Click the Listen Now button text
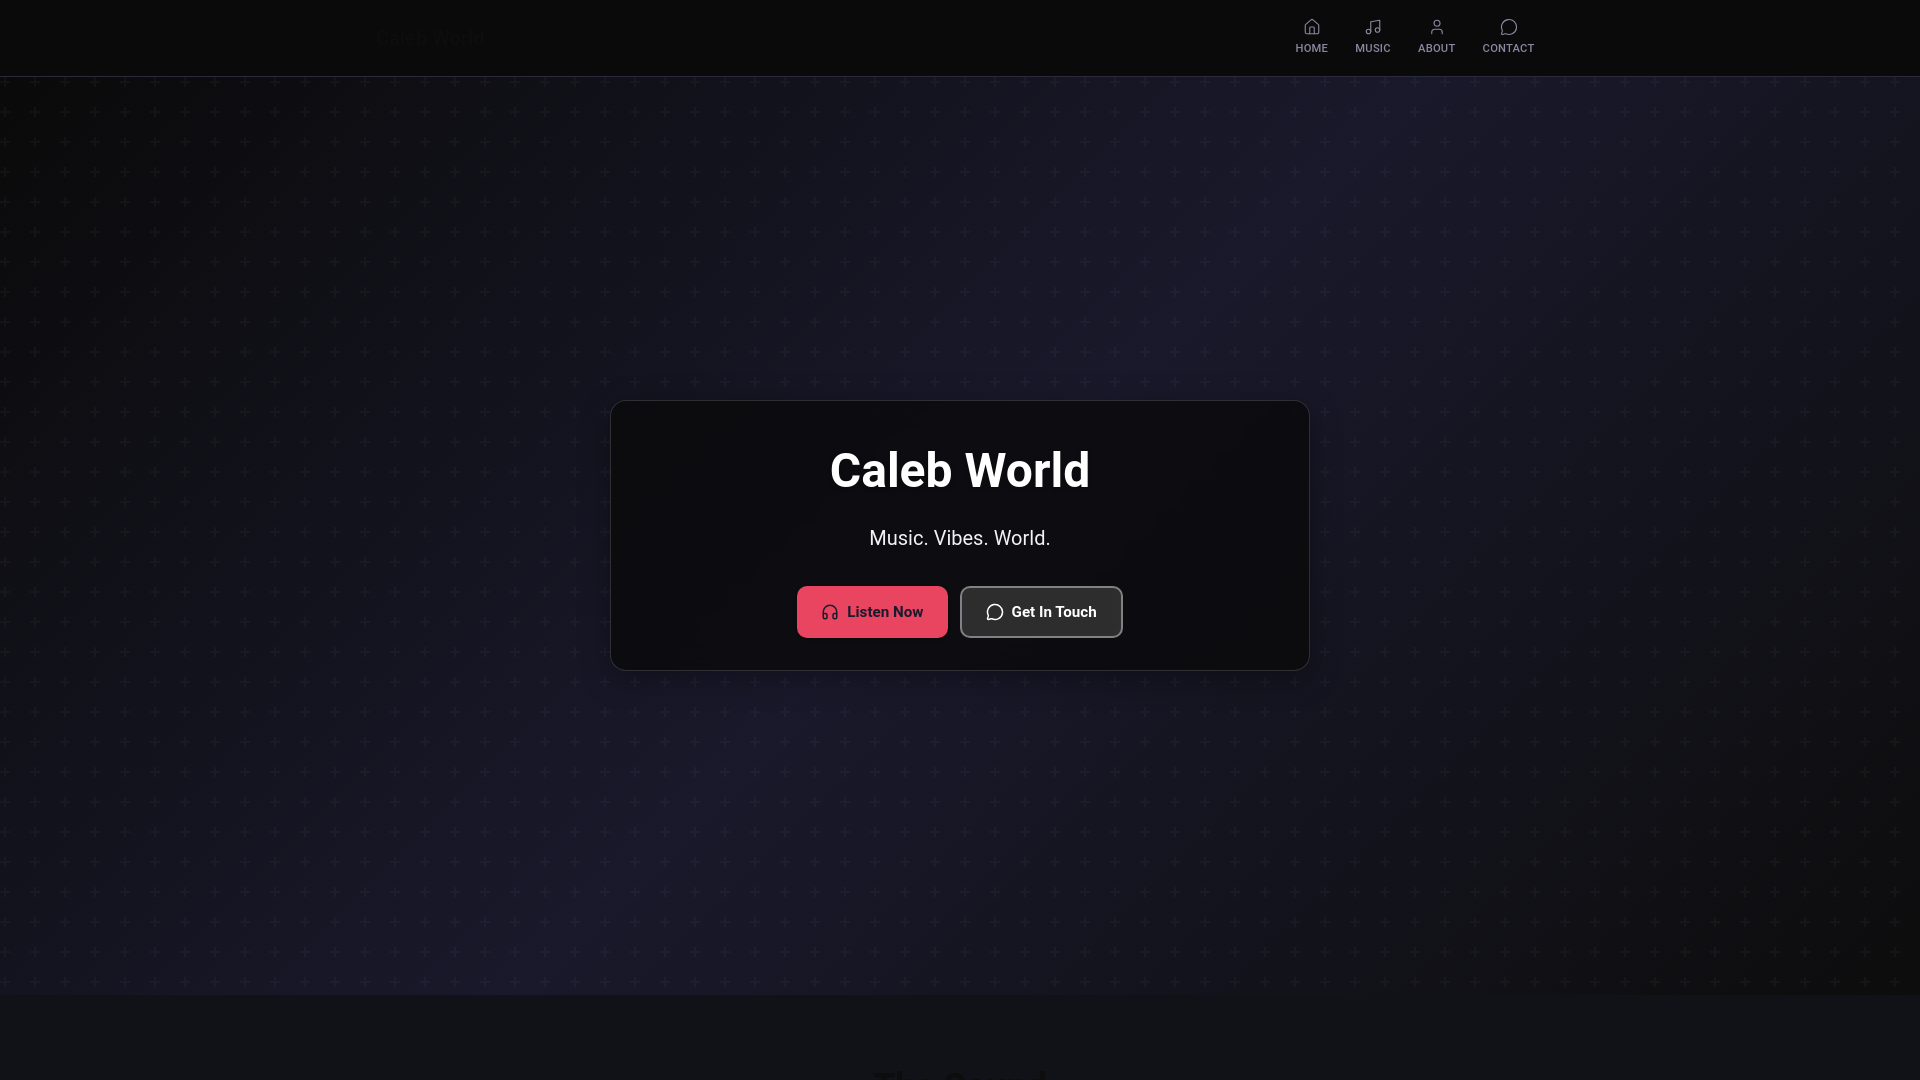1920x1080 pixels. tap(885, 612)
